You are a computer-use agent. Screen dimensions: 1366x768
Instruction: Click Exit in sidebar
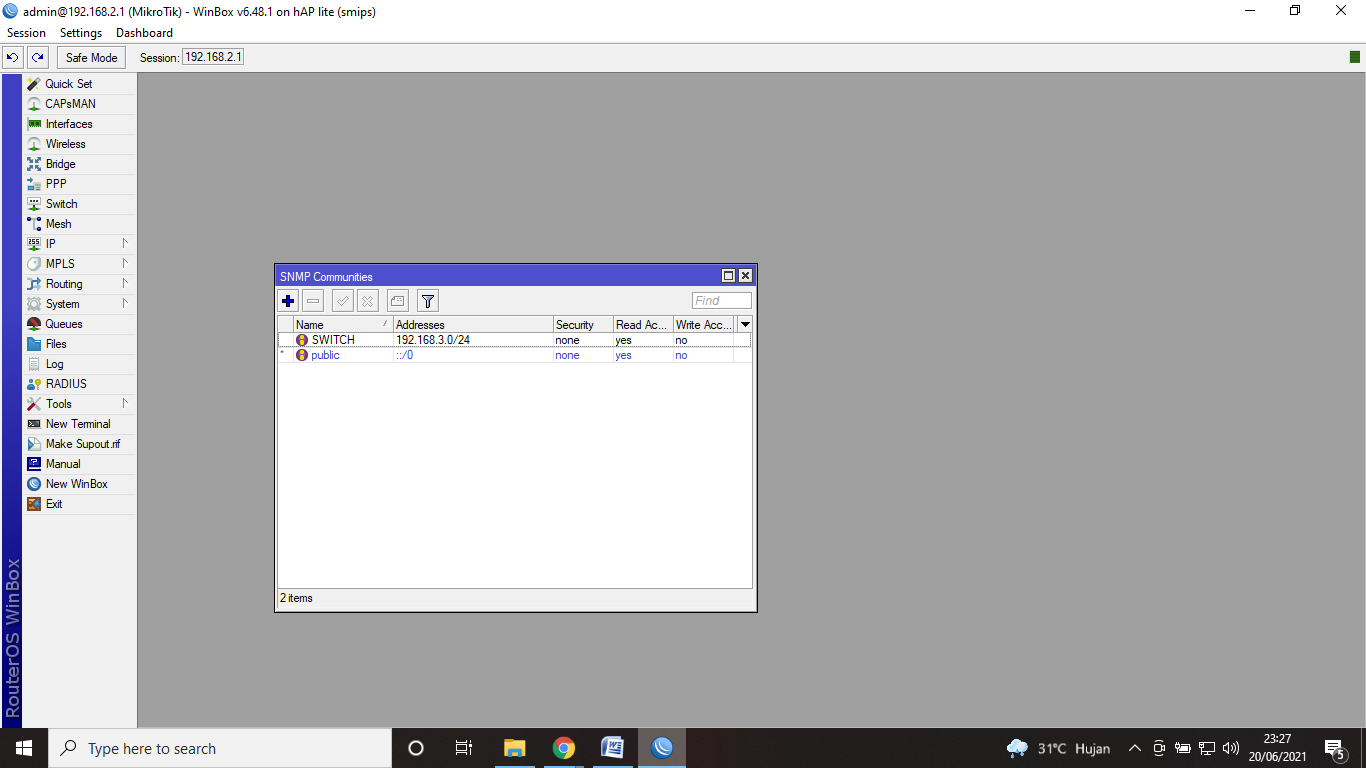click(x=79, y=504)
